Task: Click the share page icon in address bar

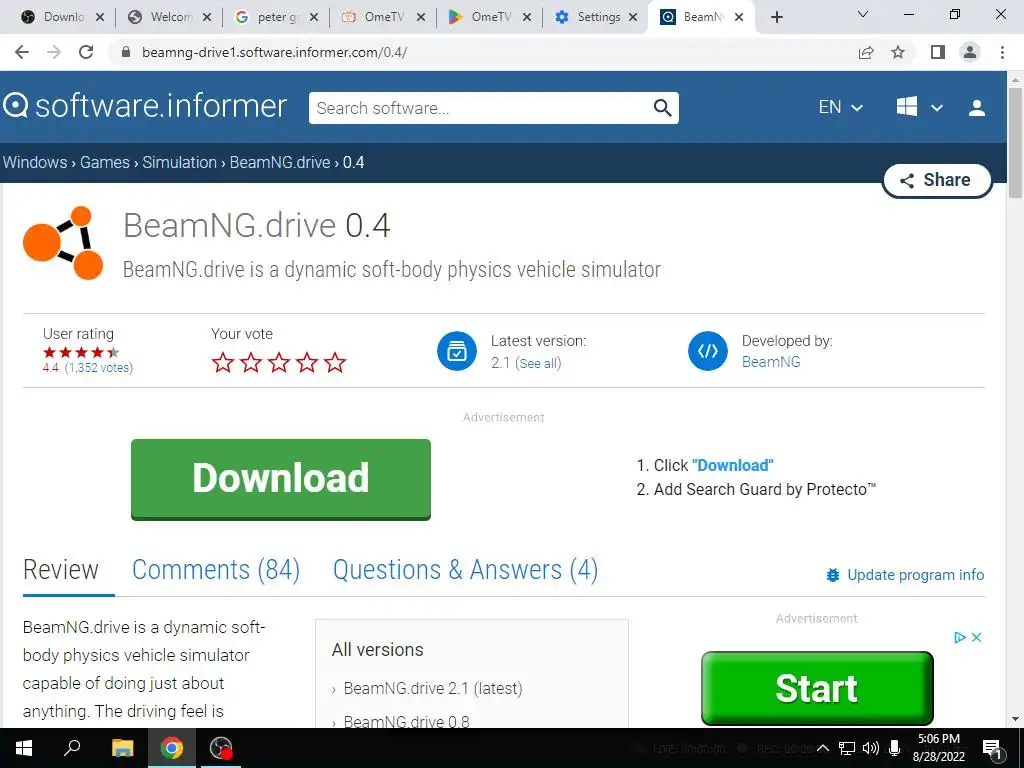Action: pyautogui.click(x=866, y=52)
